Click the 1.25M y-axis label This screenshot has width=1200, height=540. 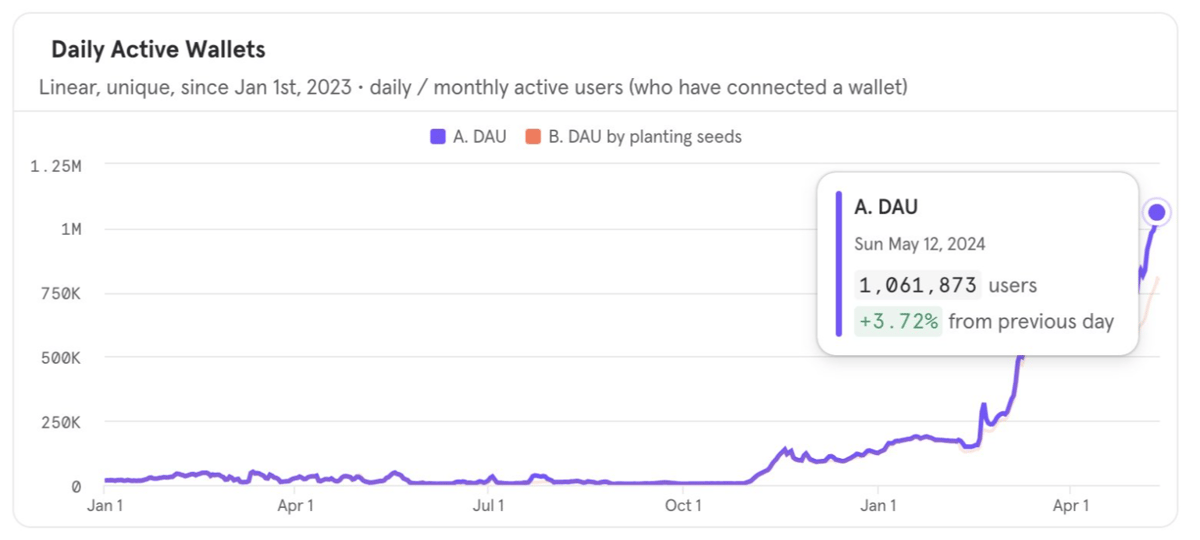[57, 167]
